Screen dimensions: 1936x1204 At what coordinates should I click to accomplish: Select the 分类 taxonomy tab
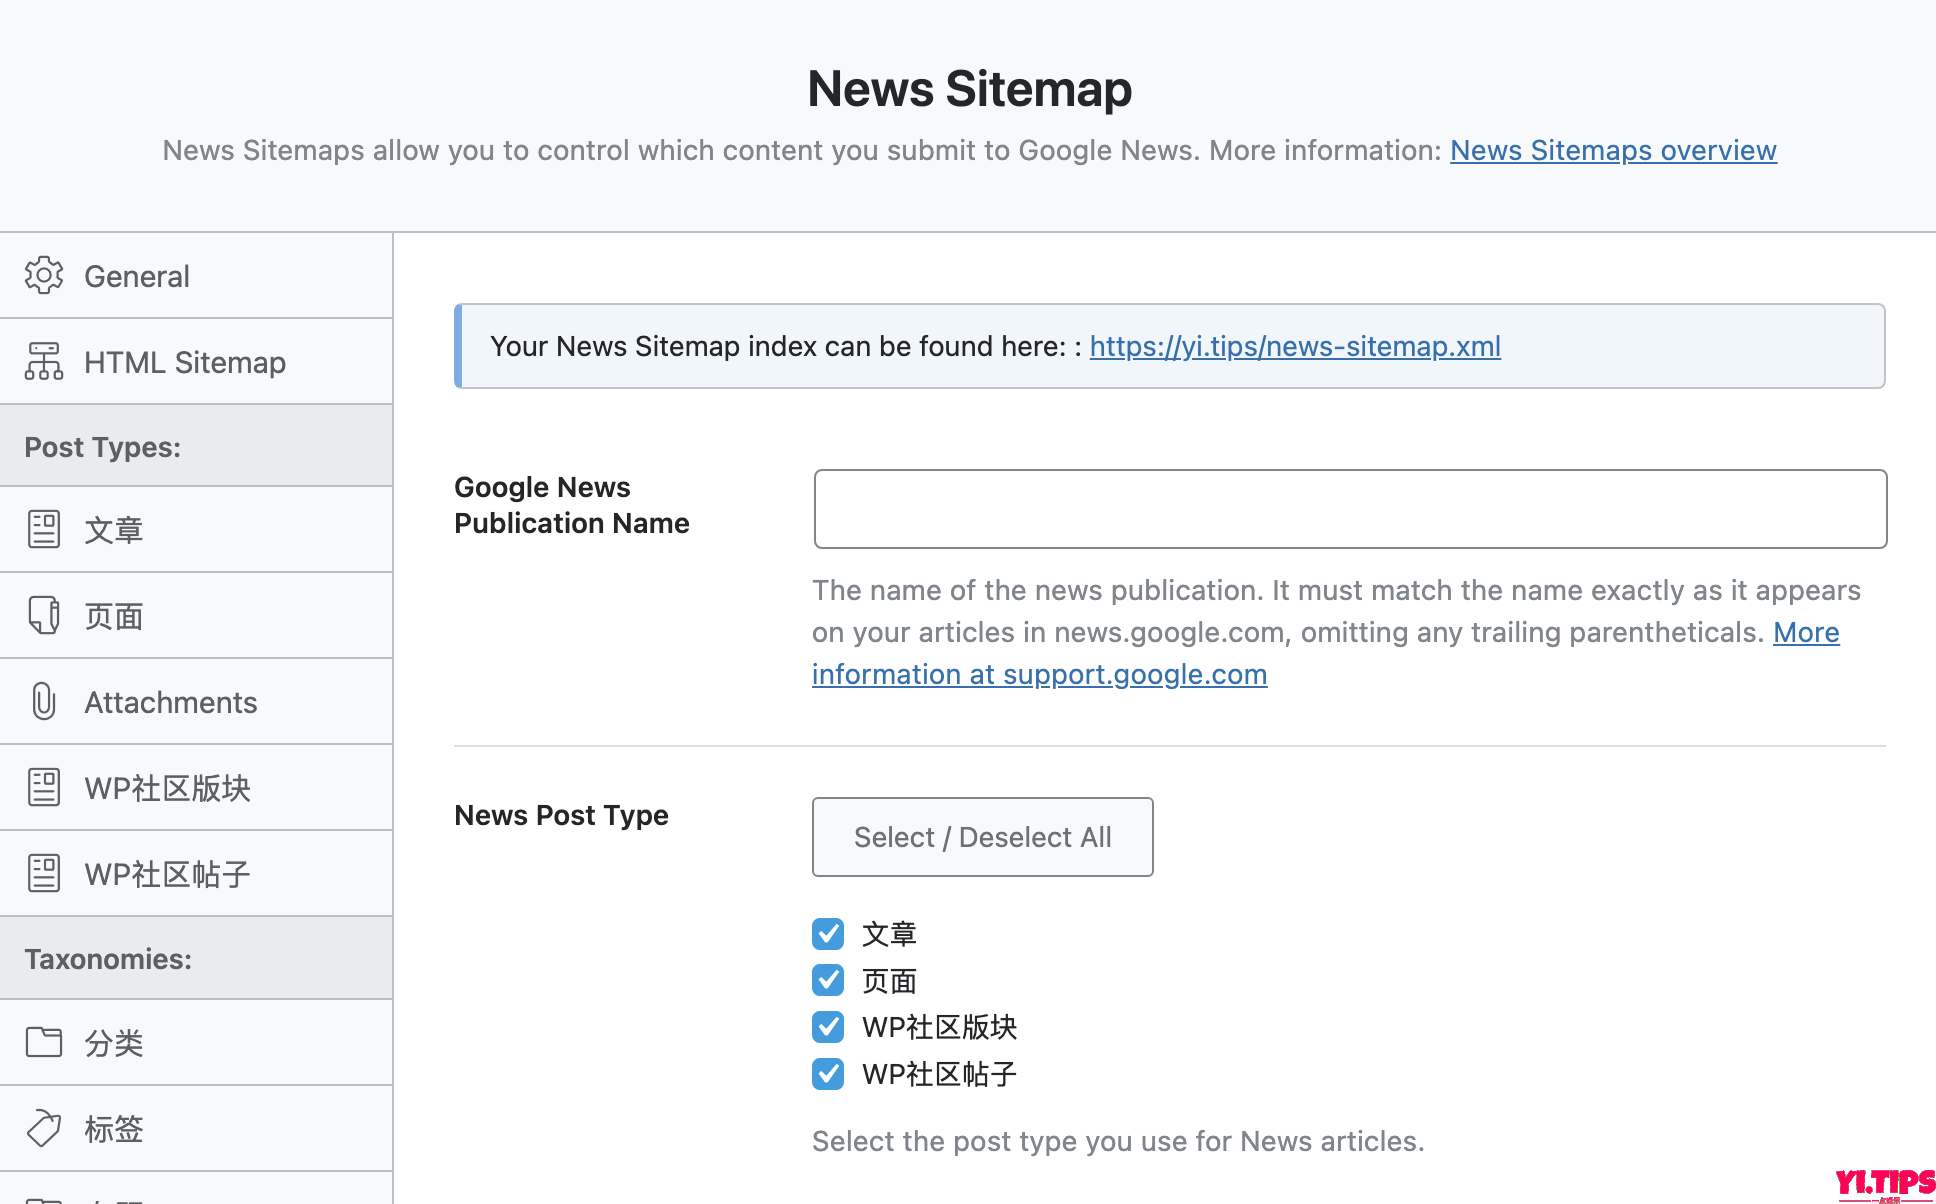click(196, 1043)
